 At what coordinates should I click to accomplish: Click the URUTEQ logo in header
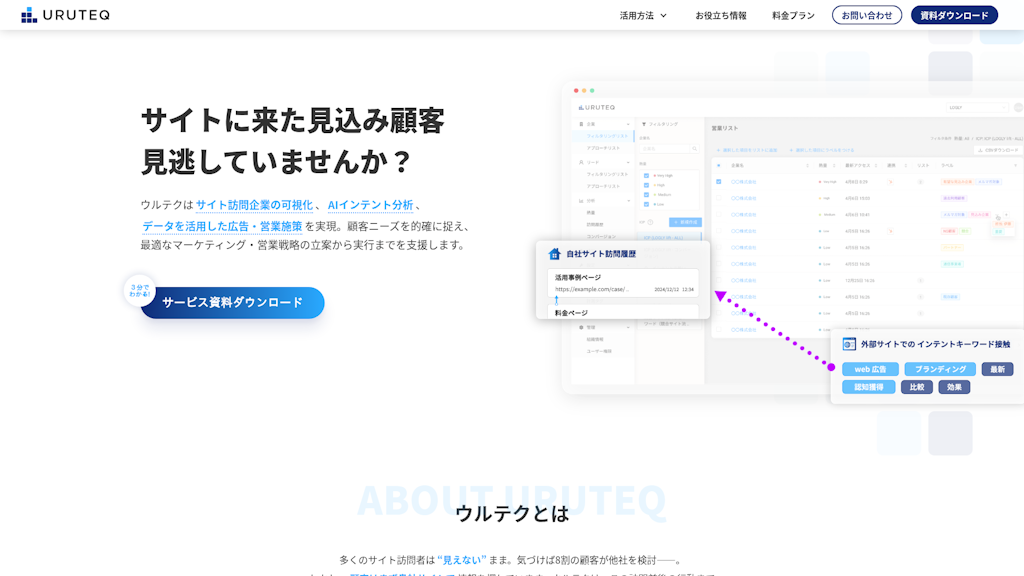(65, 15)
